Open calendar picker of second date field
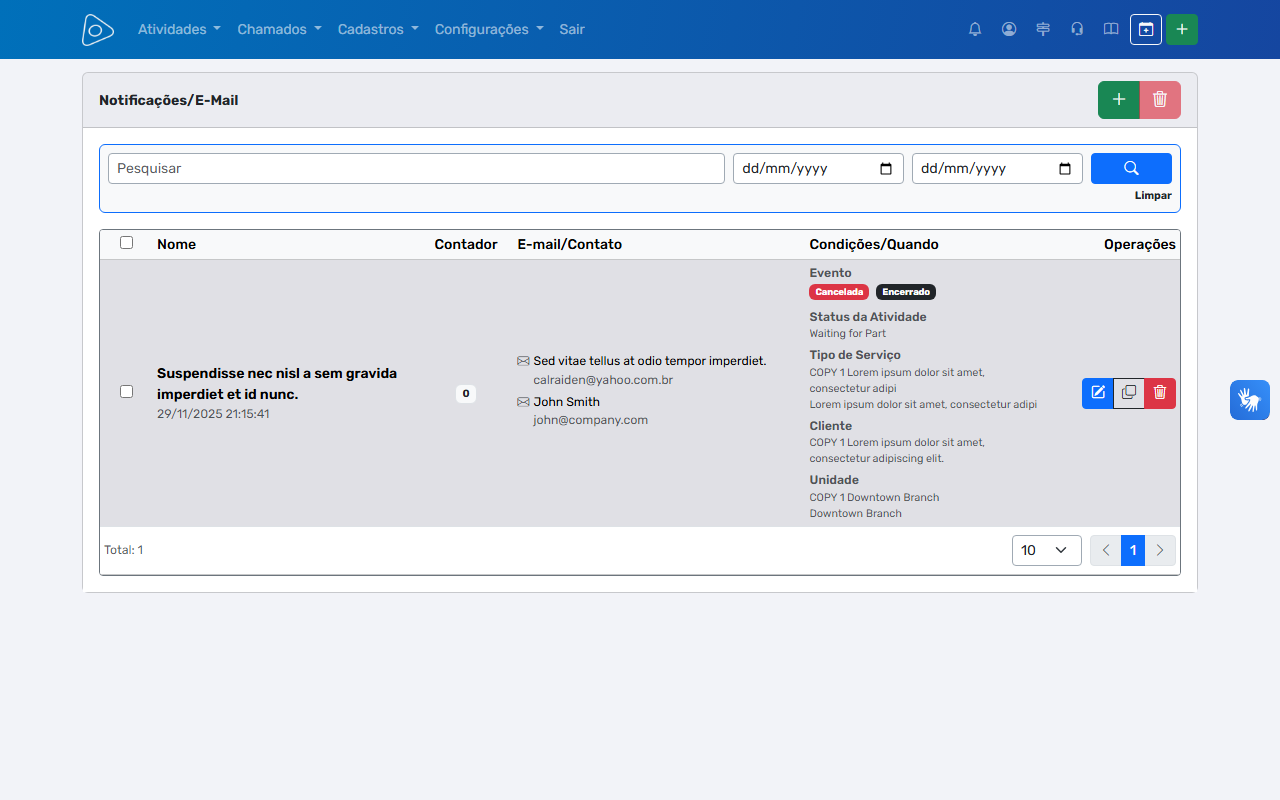 1065,169
